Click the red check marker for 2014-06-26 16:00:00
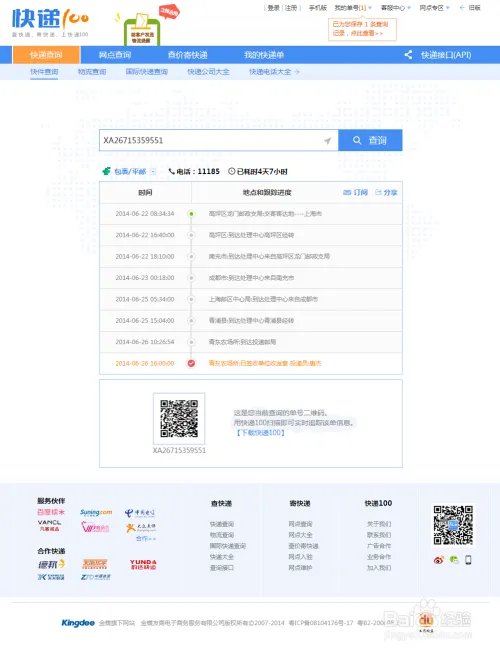This screenshot has width=500, height=652. click(x=191, y=363)
